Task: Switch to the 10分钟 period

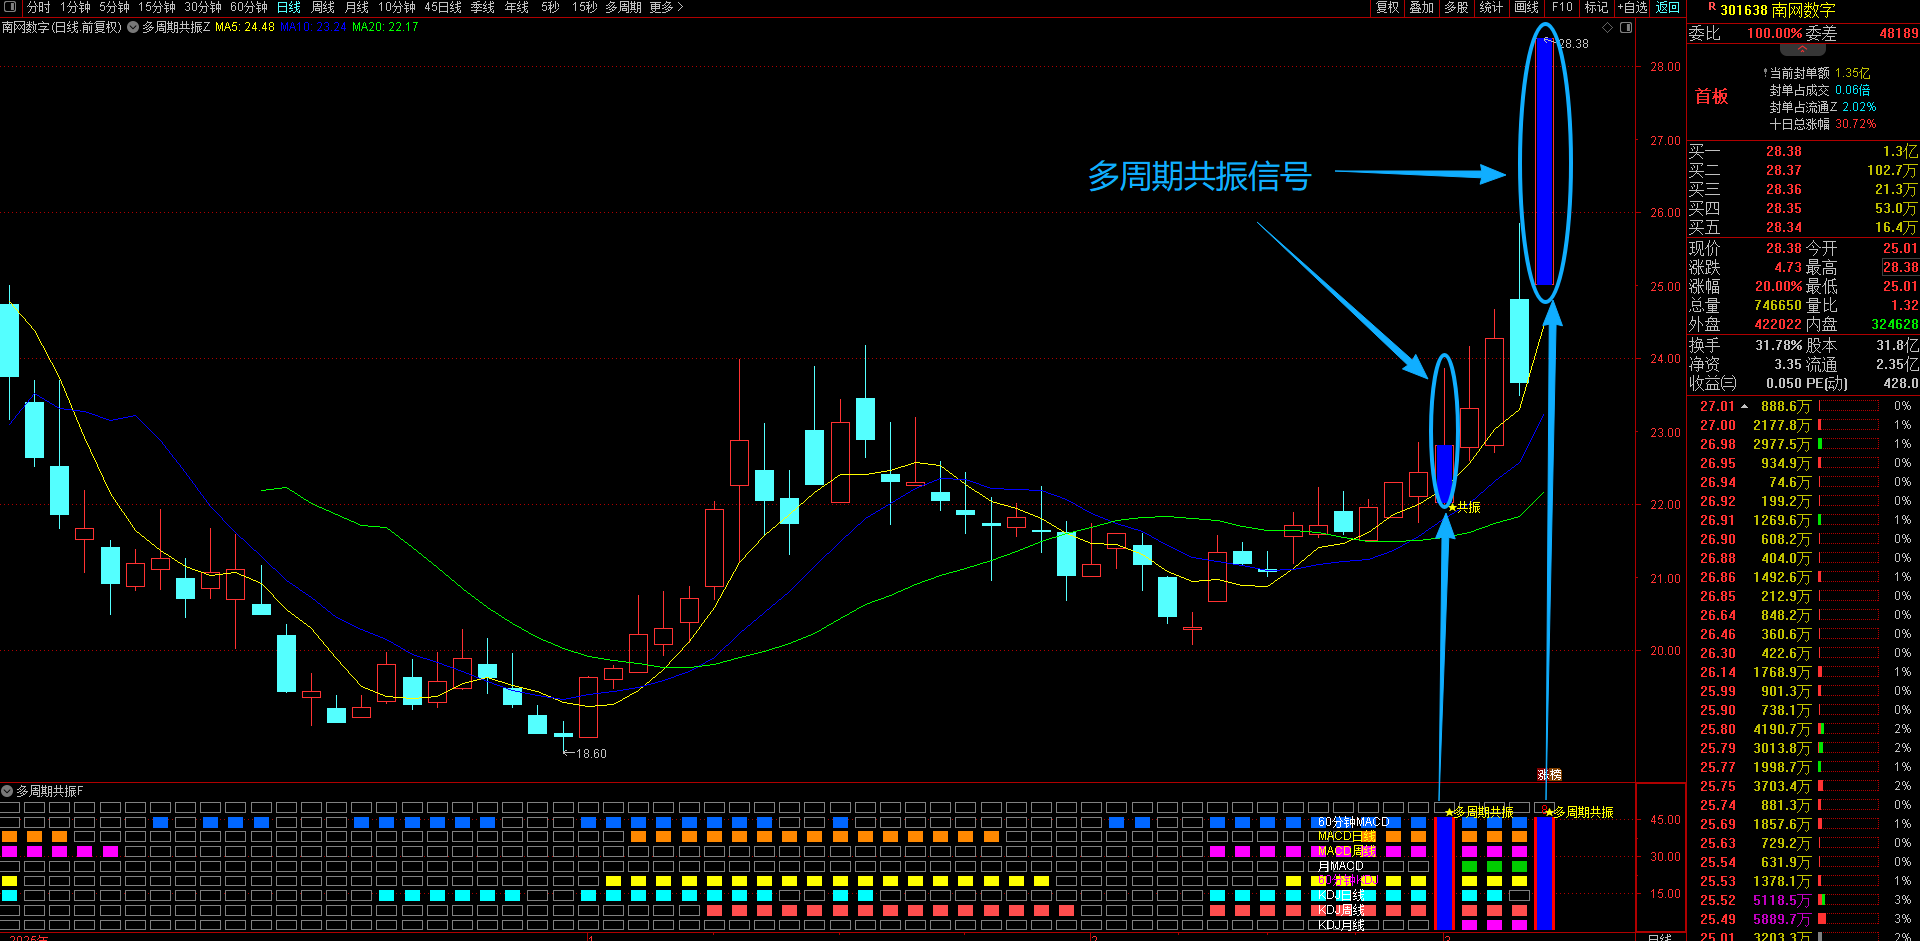Action: [x=397, y=7]
